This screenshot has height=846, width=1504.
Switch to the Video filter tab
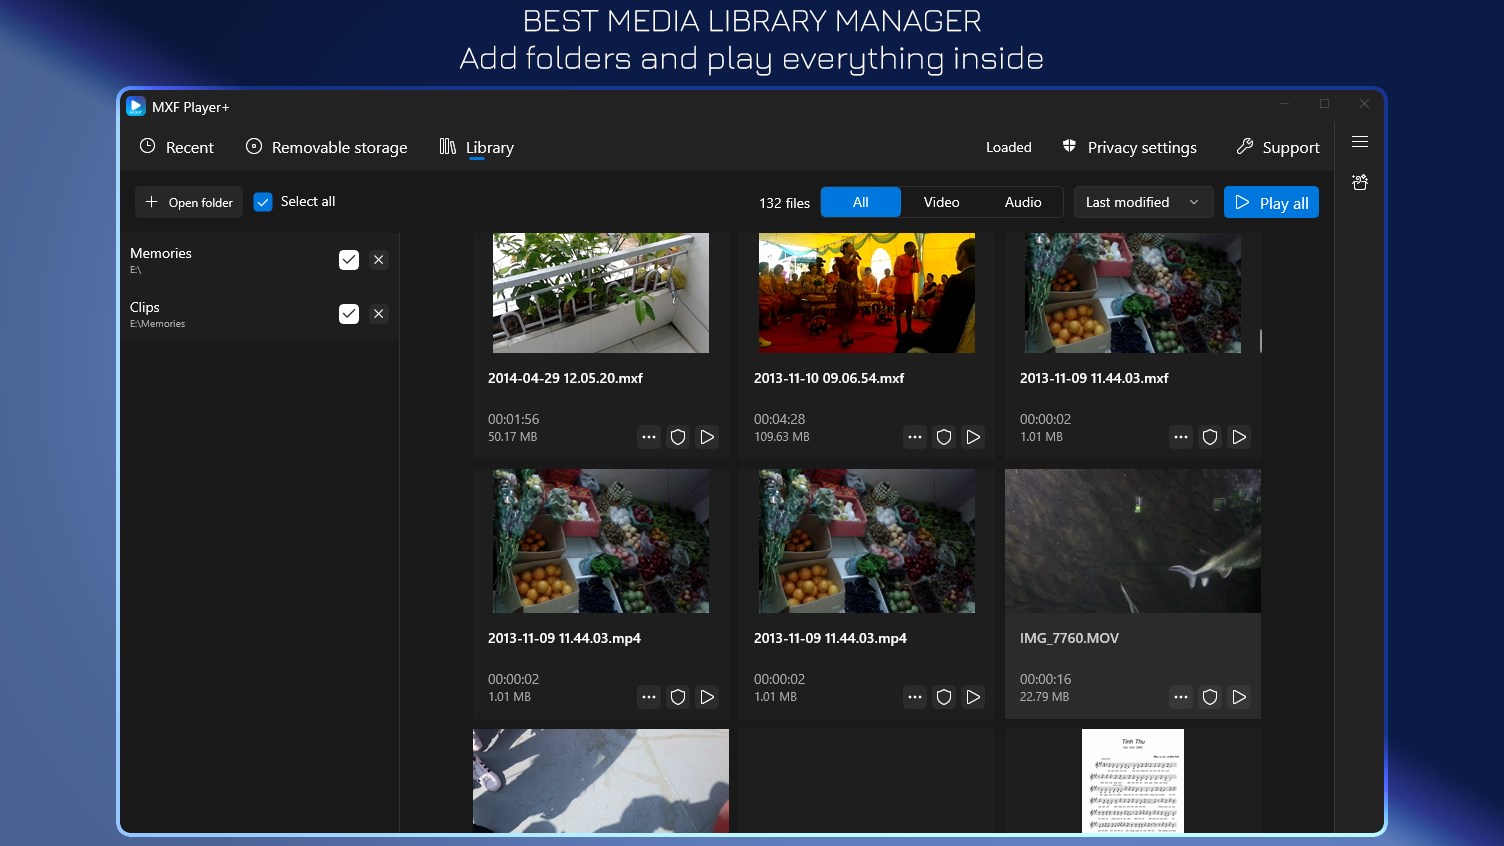(941, 201)
